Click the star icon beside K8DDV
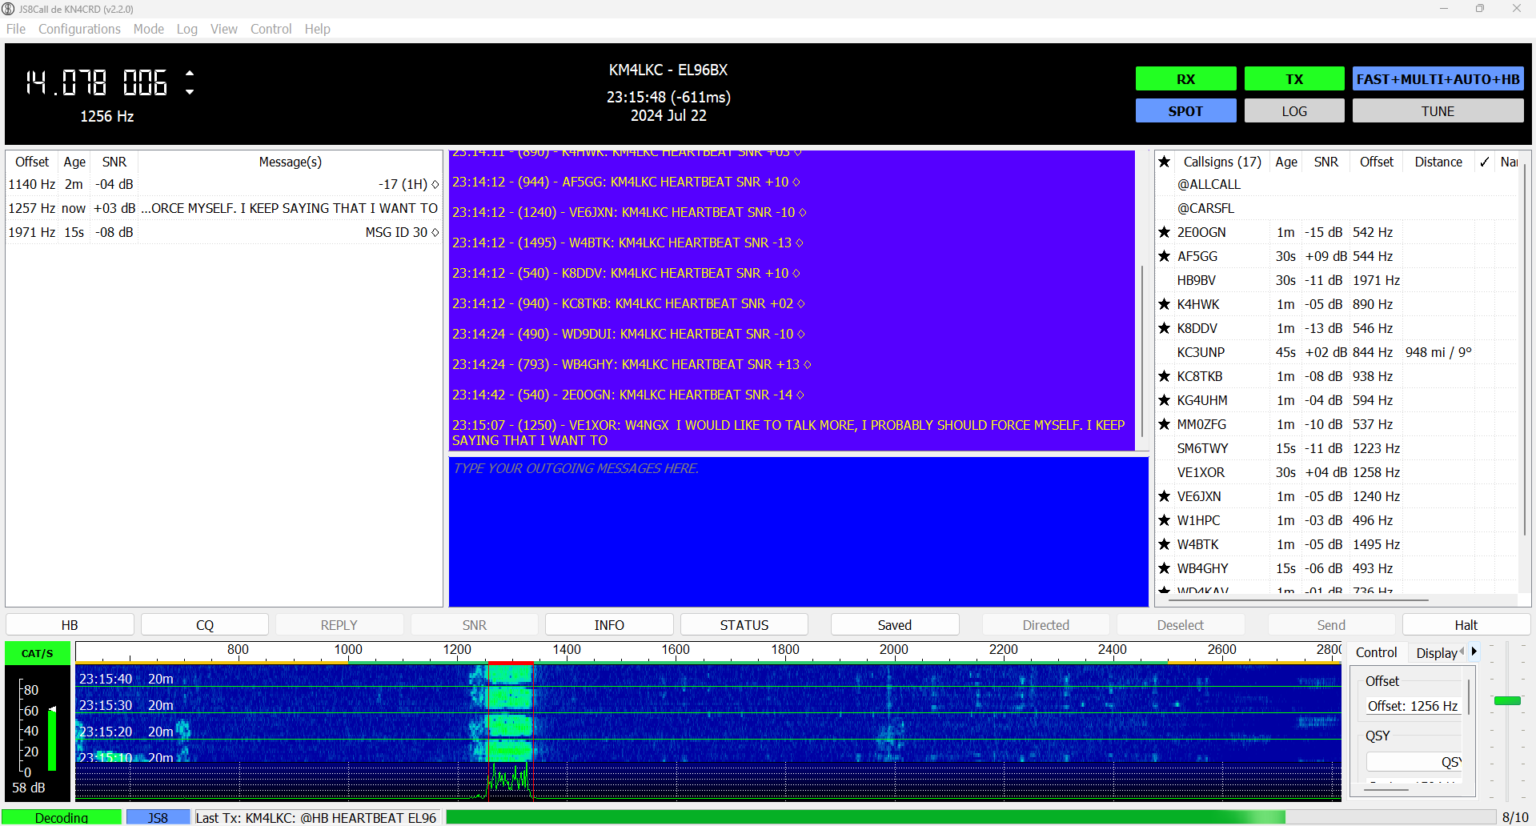 [x=1164, y=328]
